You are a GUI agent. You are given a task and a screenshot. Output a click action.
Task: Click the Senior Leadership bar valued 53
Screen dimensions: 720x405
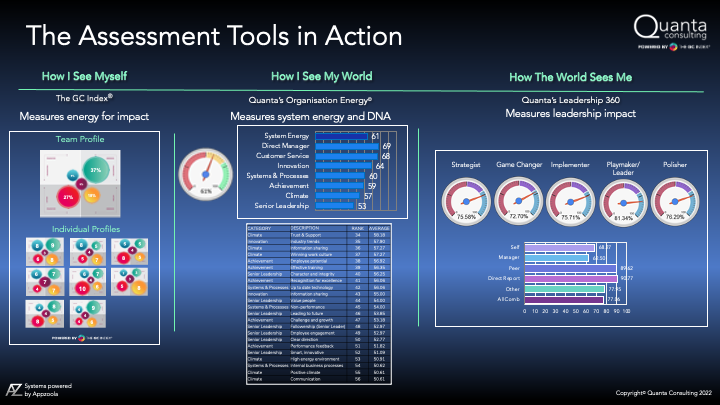[335, 206]
